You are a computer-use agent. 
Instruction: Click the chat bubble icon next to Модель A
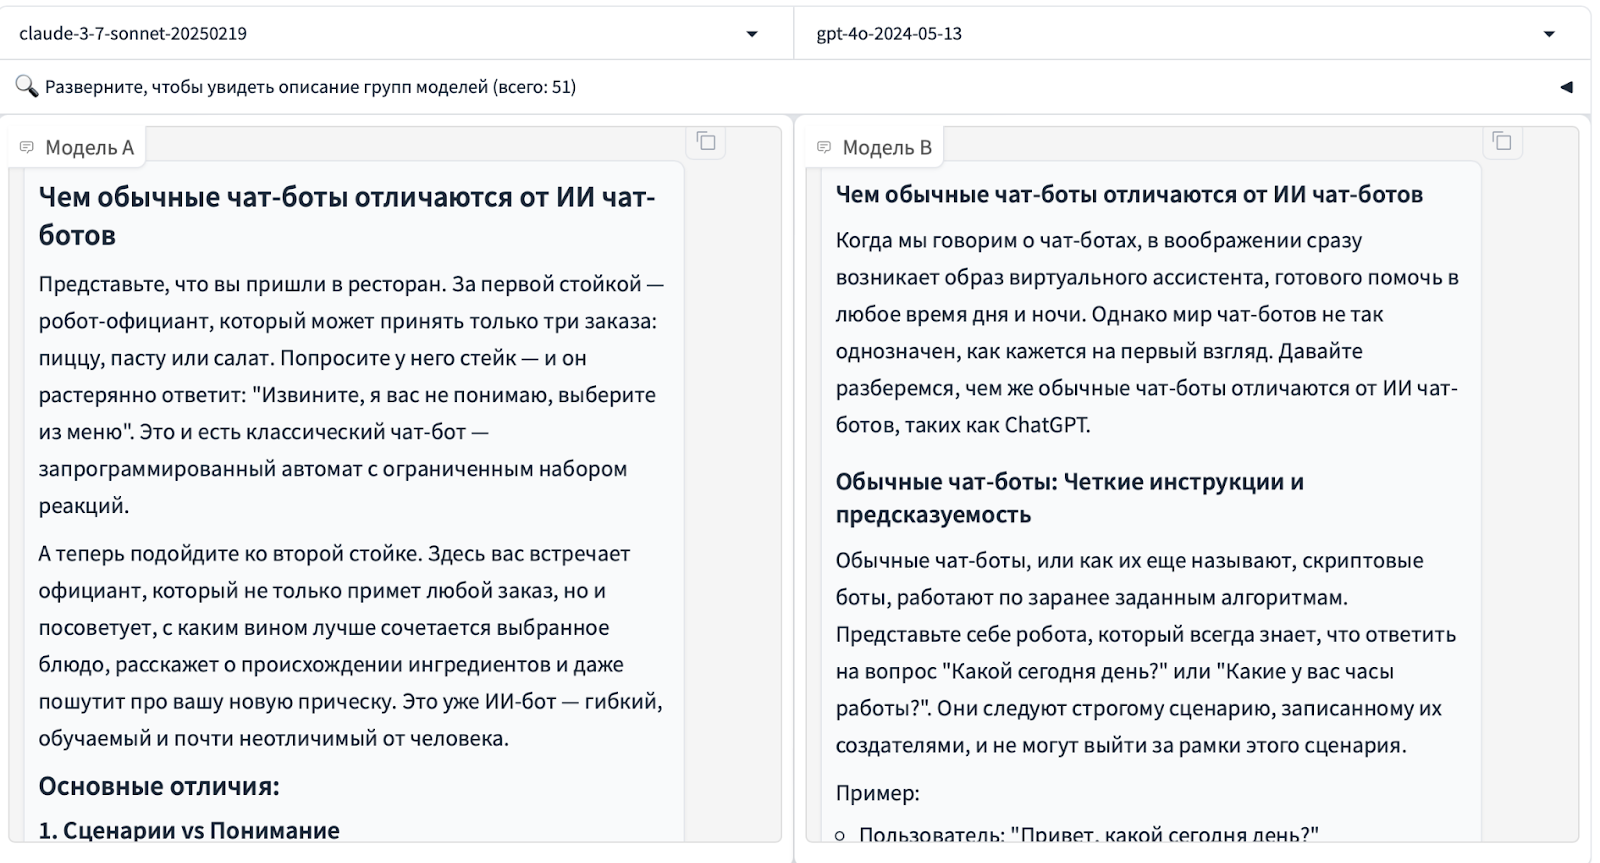(27, 148)
